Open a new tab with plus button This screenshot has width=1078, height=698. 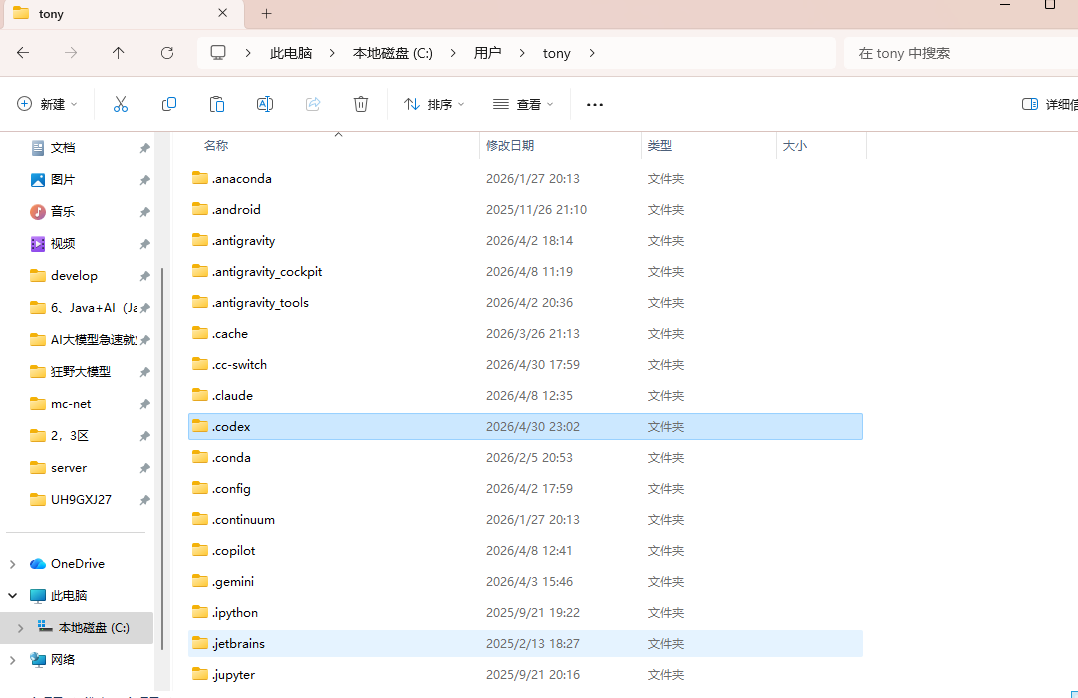pyautogui.click(x=267, y=13)
